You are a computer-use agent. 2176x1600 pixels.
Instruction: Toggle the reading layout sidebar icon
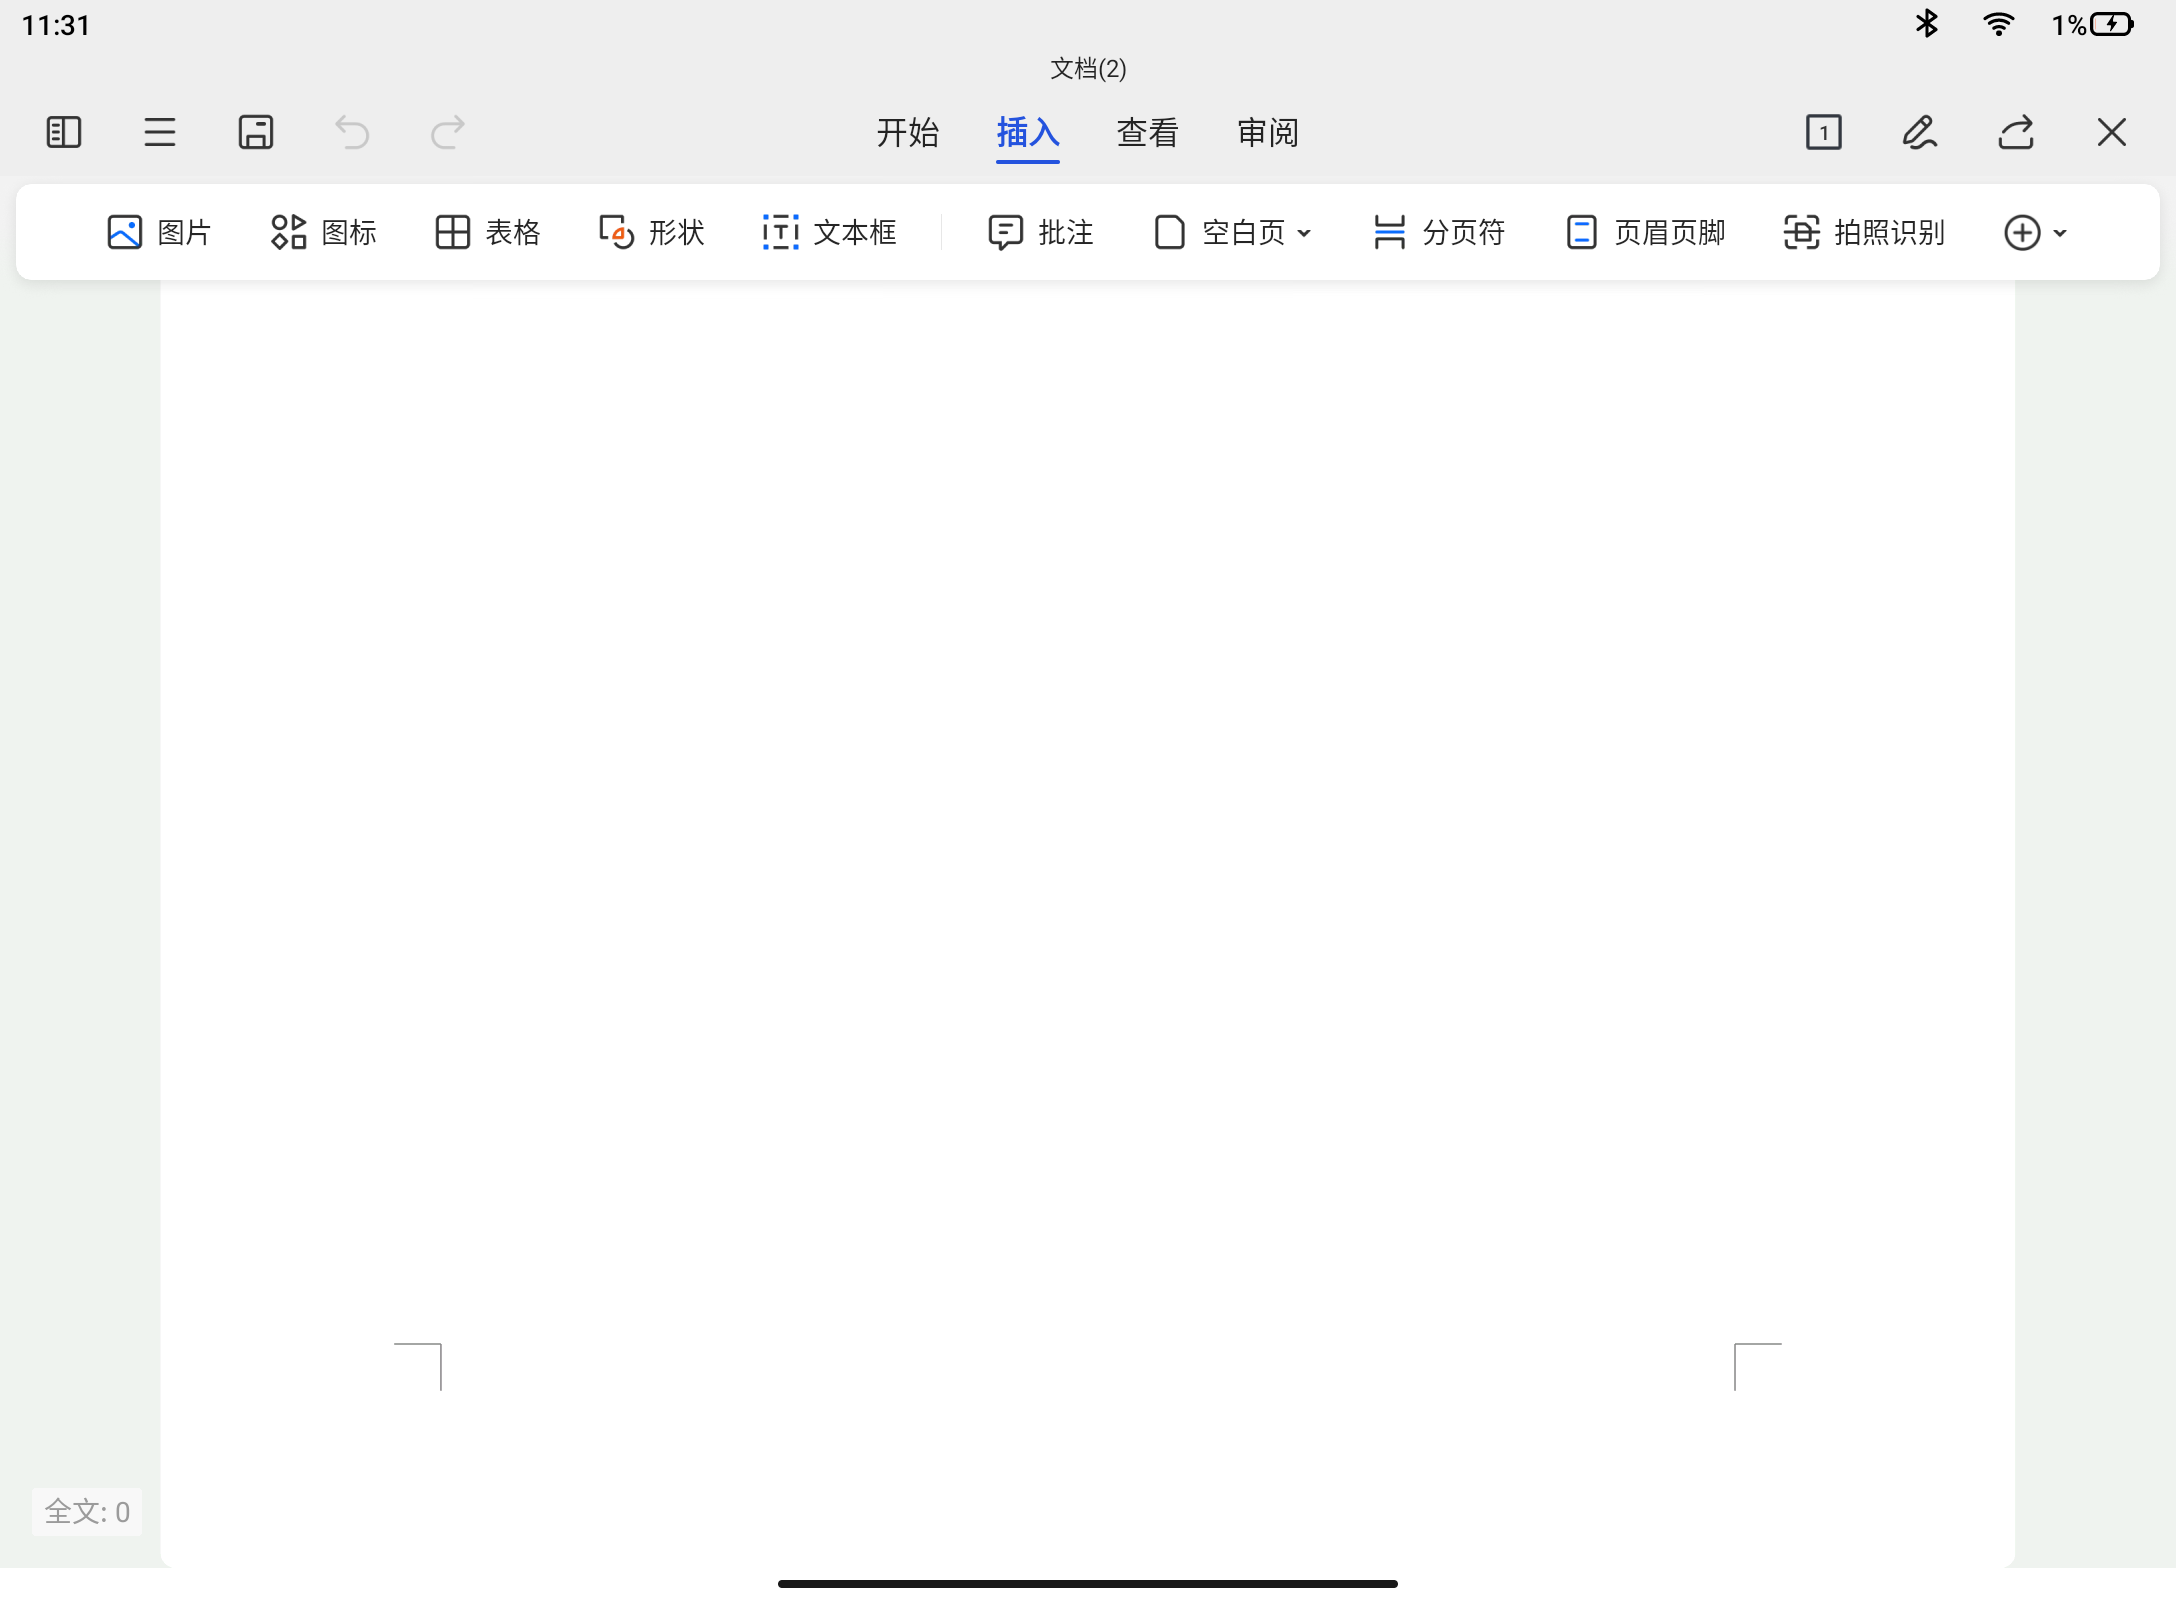click(x=64, y=132)
